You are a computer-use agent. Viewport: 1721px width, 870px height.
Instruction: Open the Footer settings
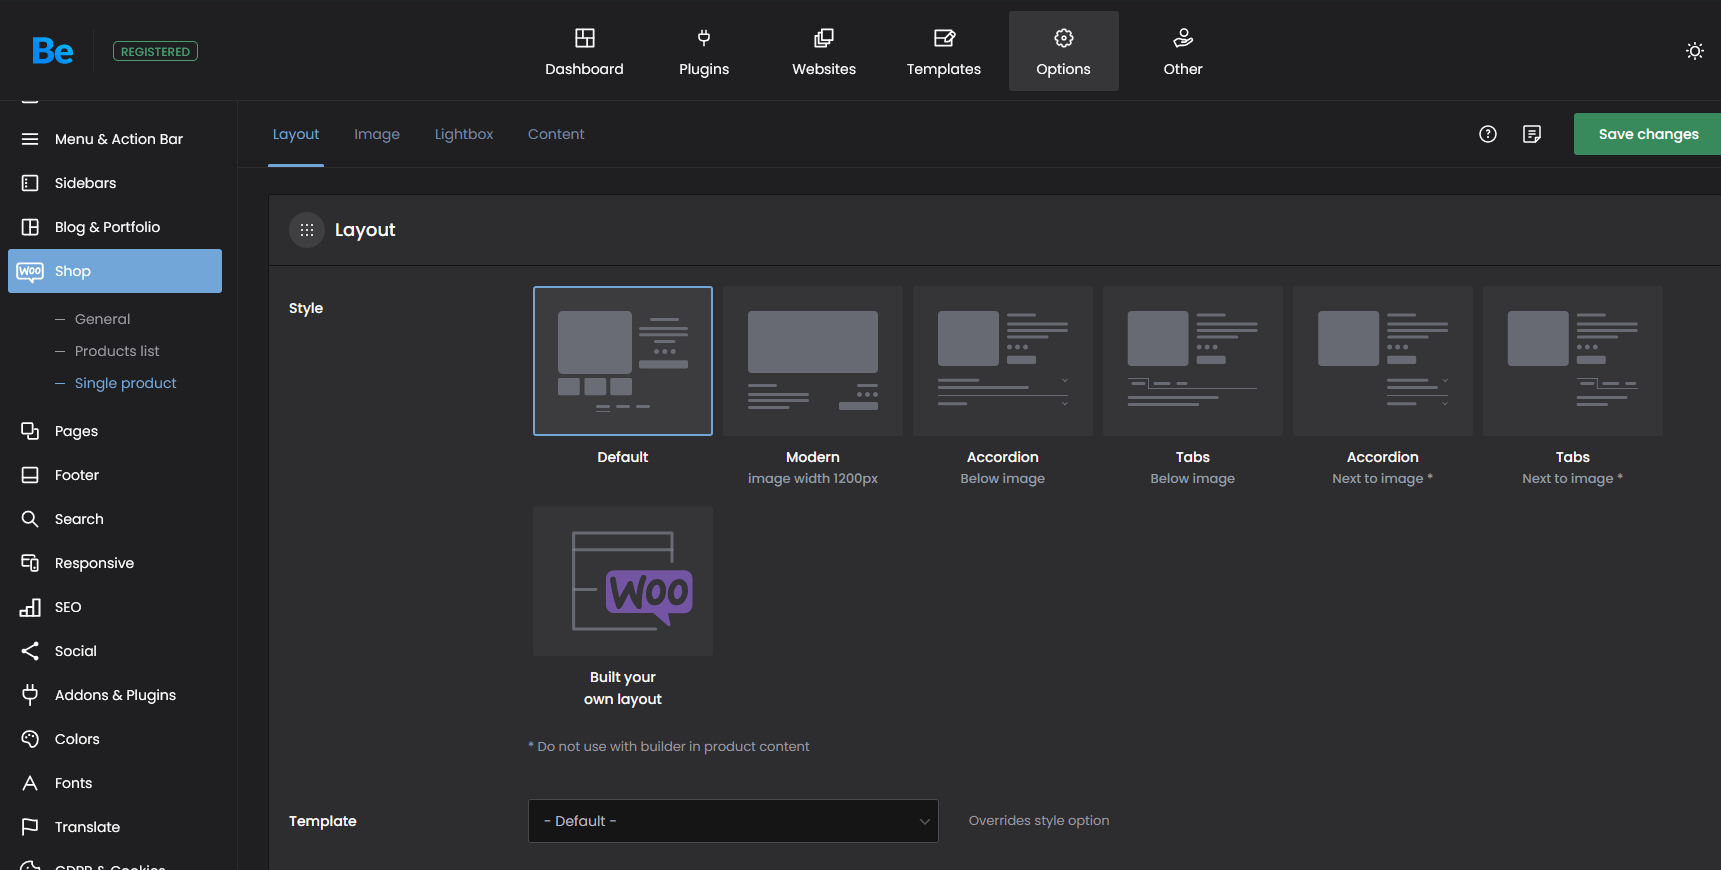point(115,475)
